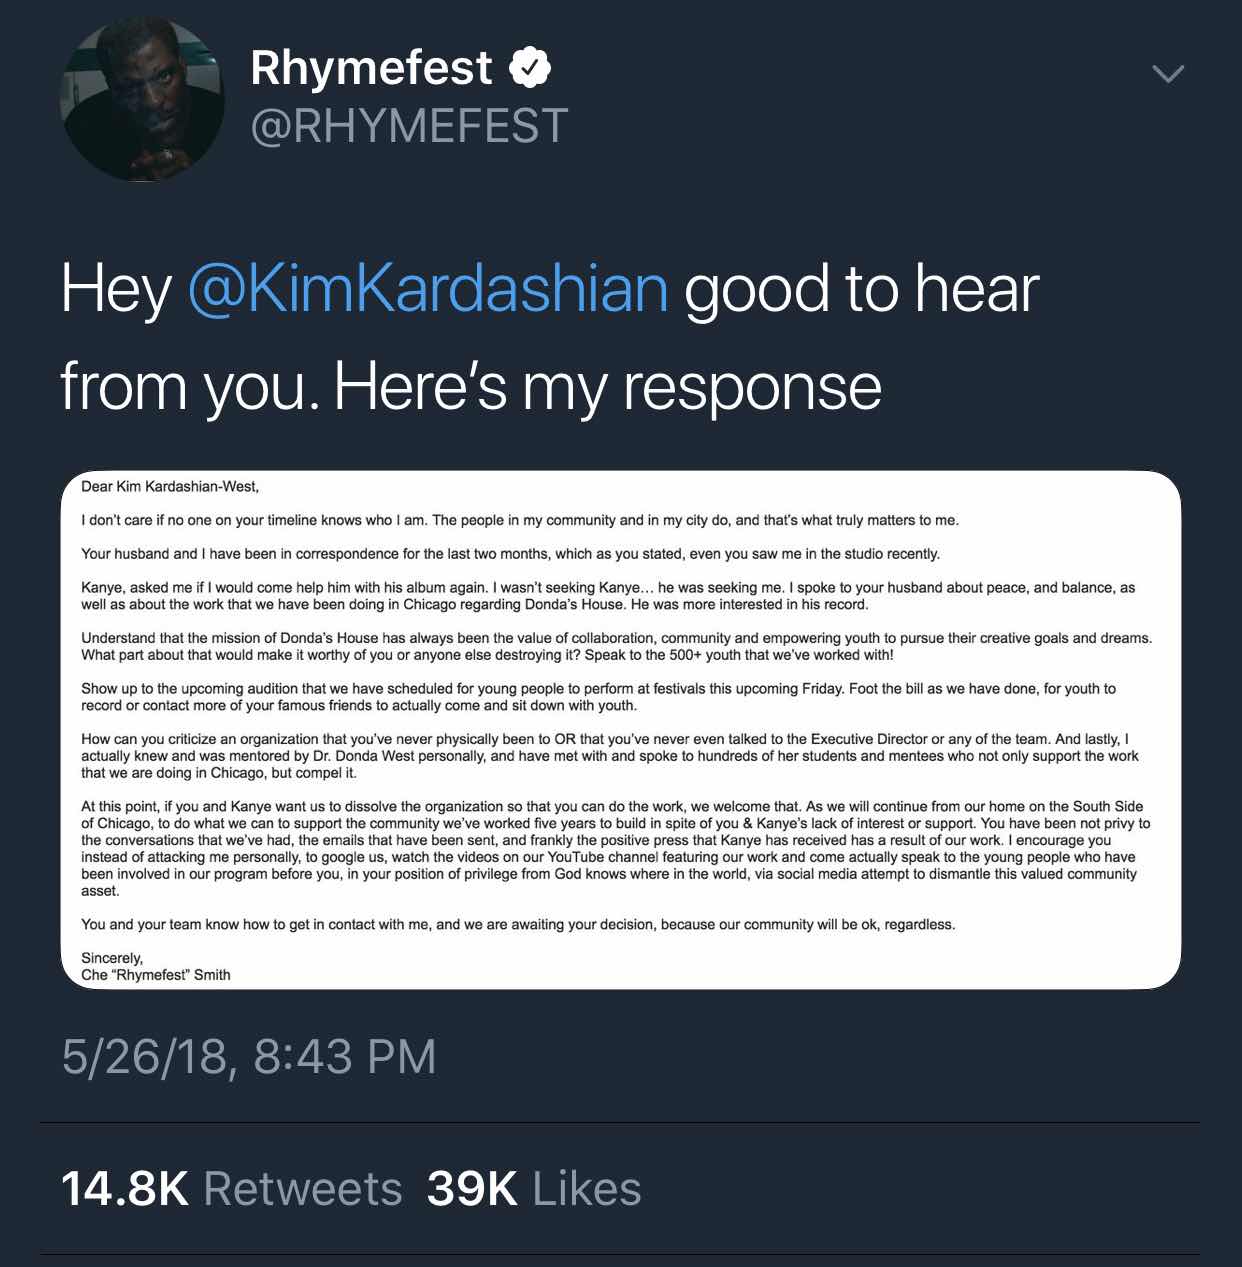Select the 'Here's my response' tweet text
This screenshot has width=1242, height=1267.
[607, 386]
